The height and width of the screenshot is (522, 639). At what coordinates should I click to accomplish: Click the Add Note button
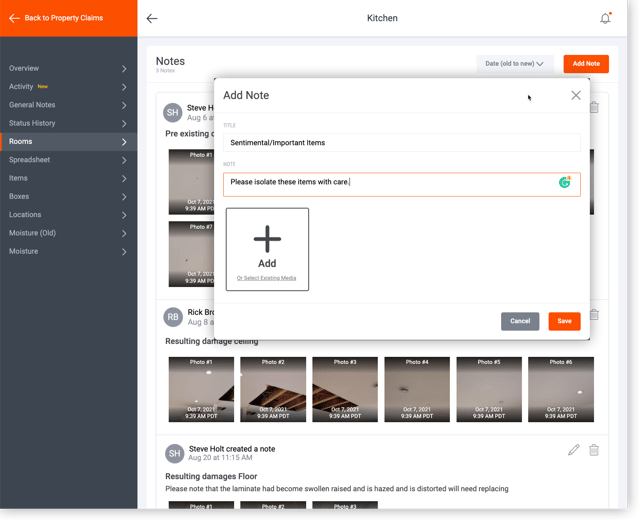click(x=586, y=64)
